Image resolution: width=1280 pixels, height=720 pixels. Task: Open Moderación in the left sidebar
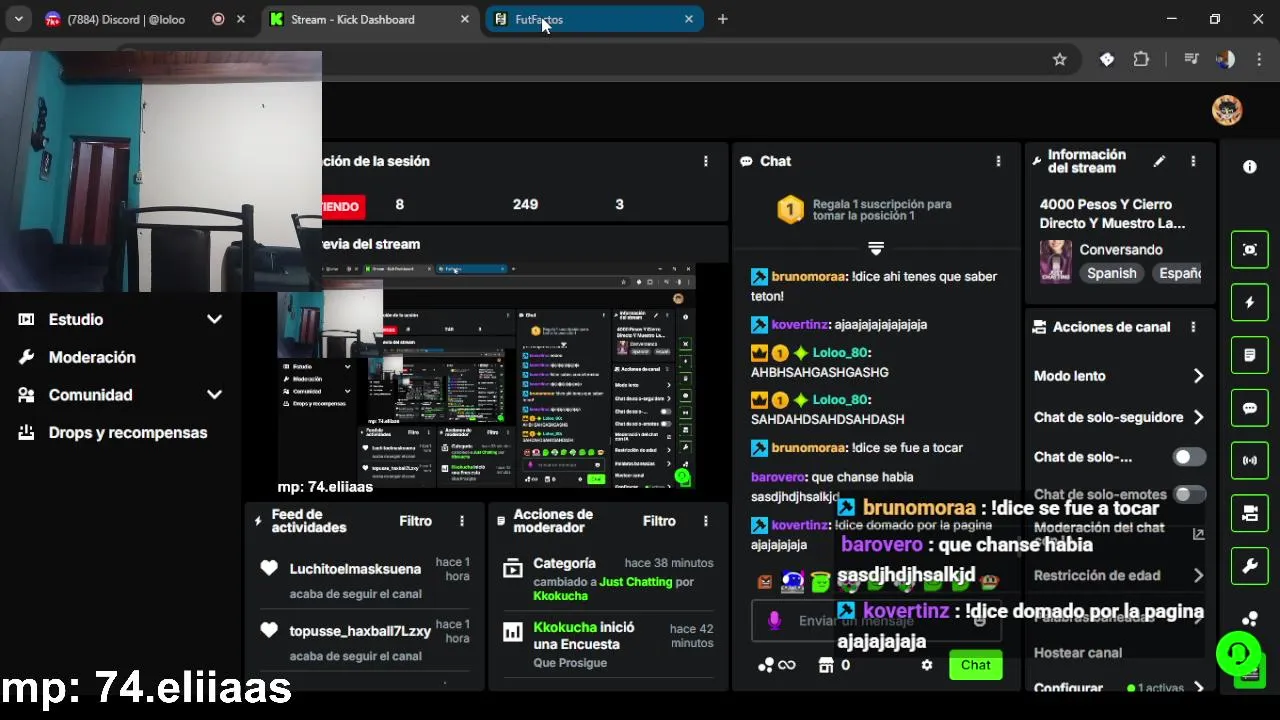click(x=92, y=357)
